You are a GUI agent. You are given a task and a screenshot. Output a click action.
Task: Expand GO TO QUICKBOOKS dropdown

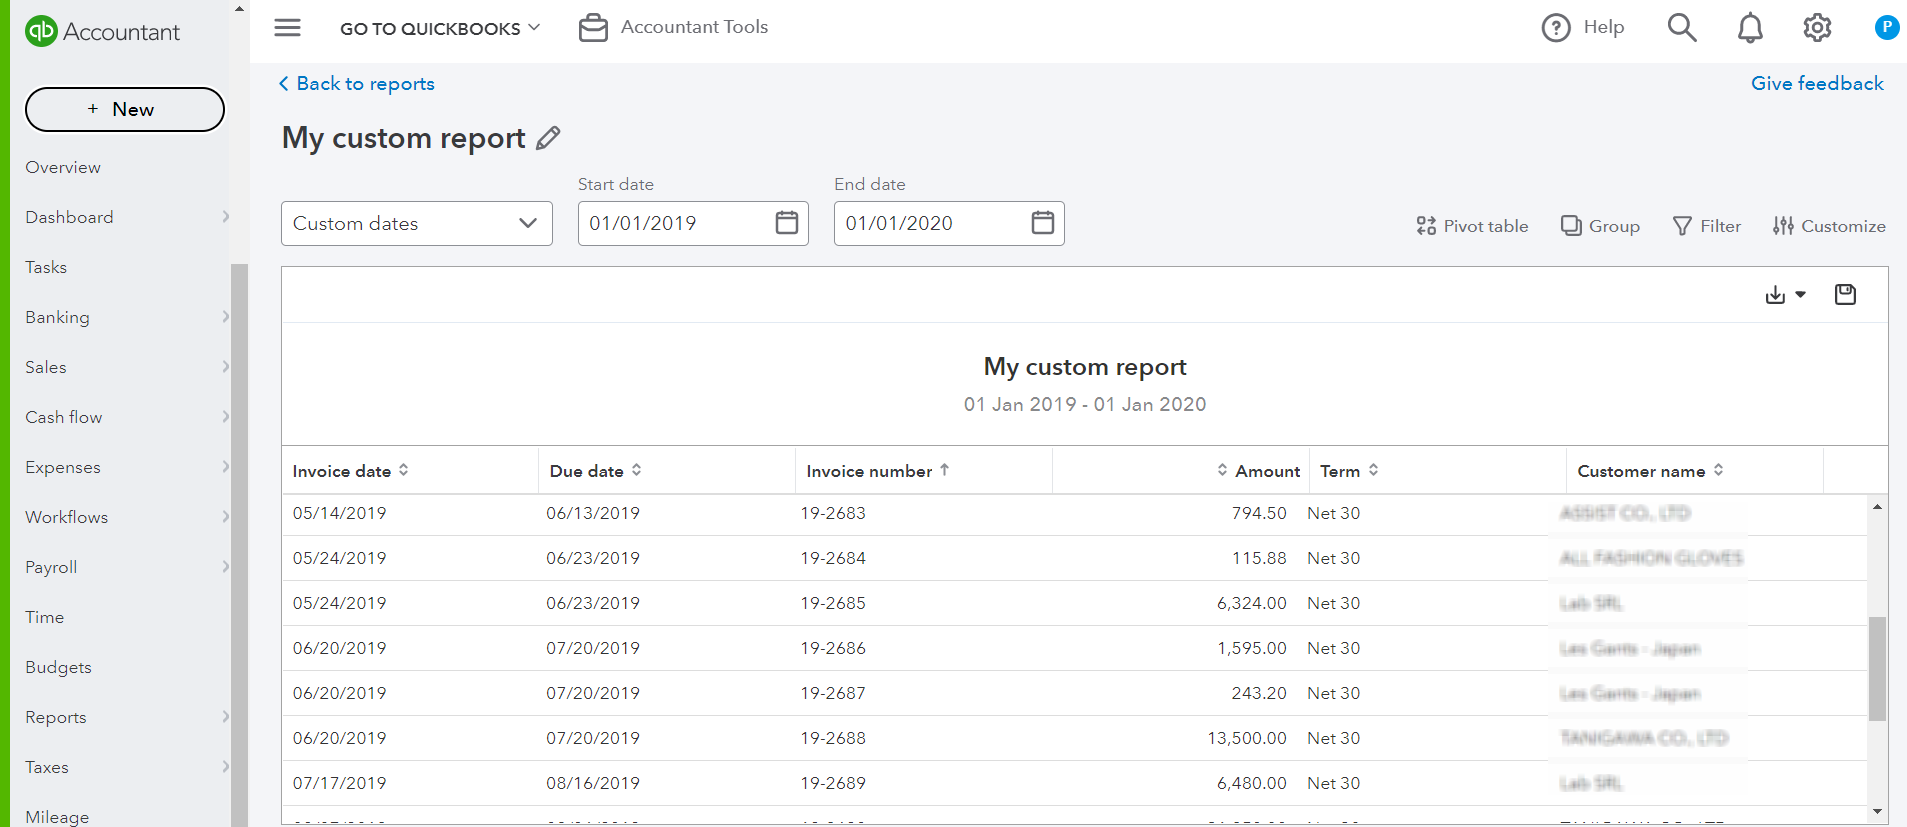click(440, 28)
